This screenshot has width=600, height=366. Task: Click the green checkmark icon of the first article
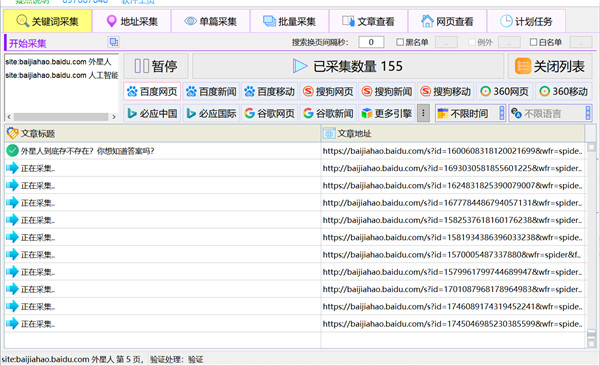click(x=12, y=151)
